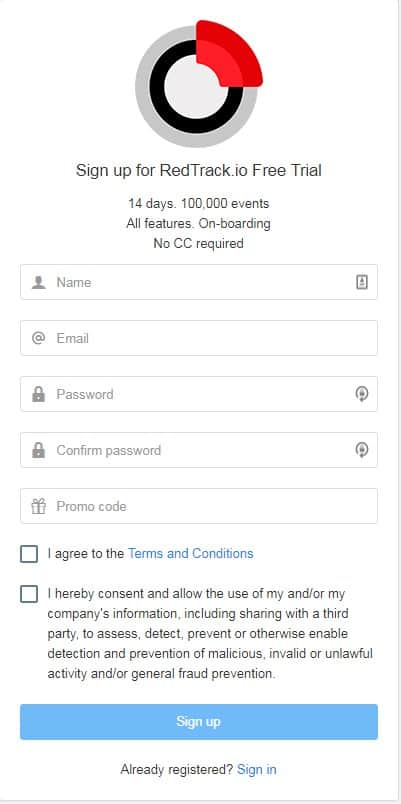The width and height of the screenshot is (401, 804).
Task: Click the password manager icon in Confirm password field
Action: [362, 450]
